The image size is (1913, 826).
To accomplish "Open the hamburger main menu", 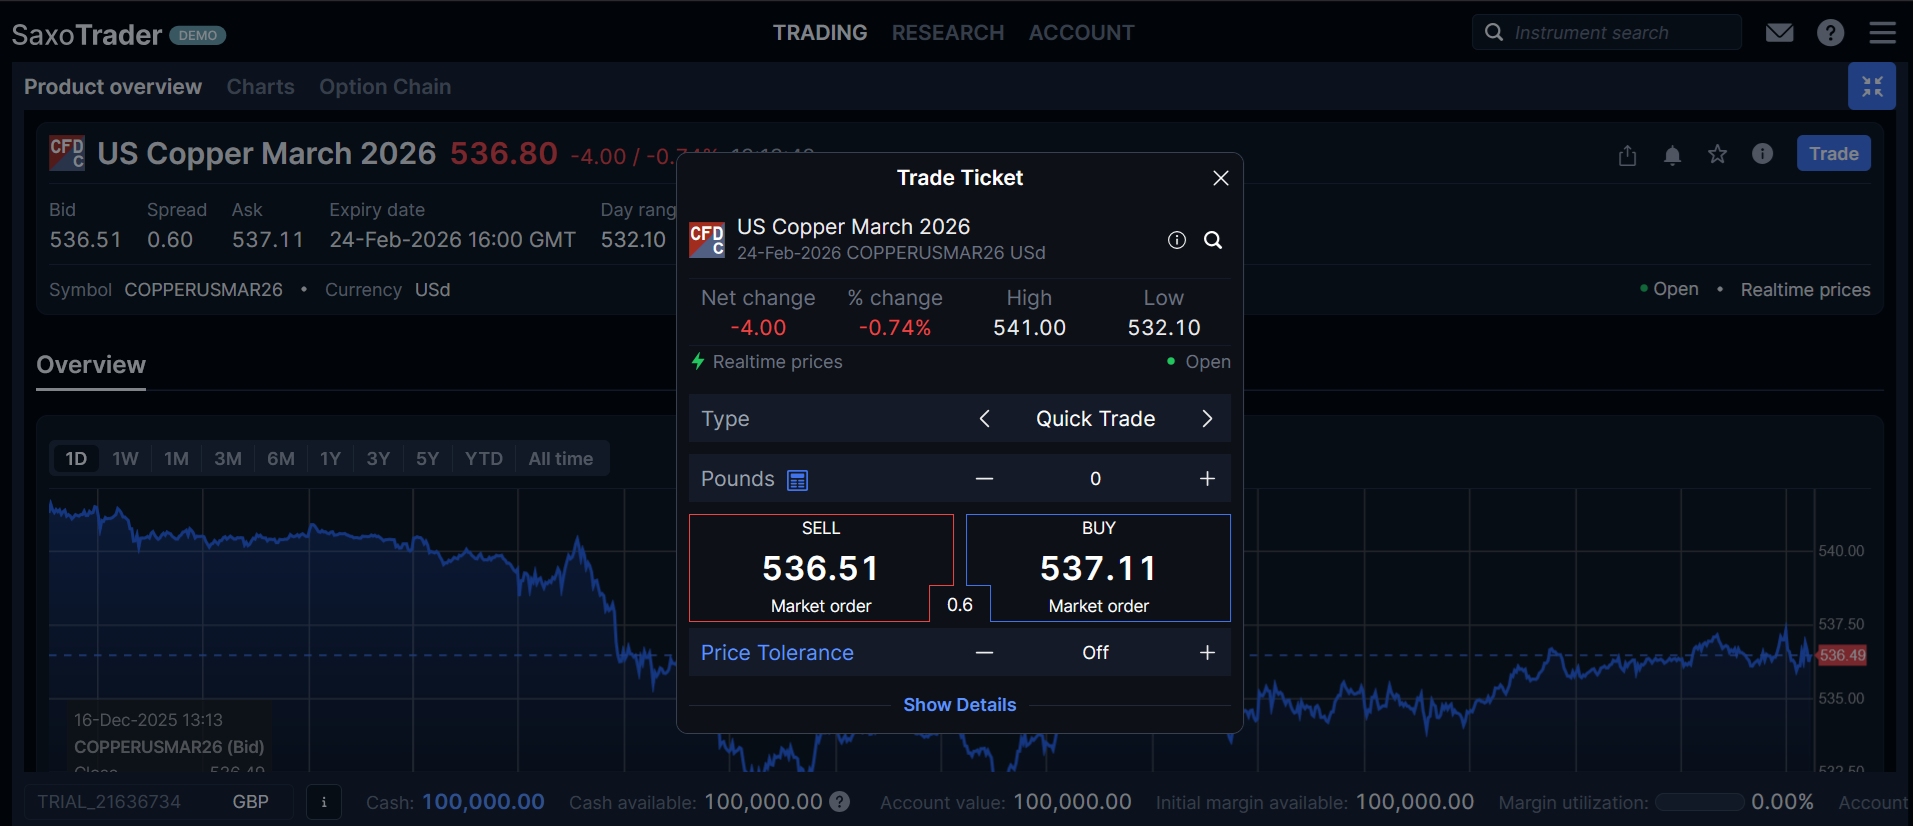I will [1882, 33].
